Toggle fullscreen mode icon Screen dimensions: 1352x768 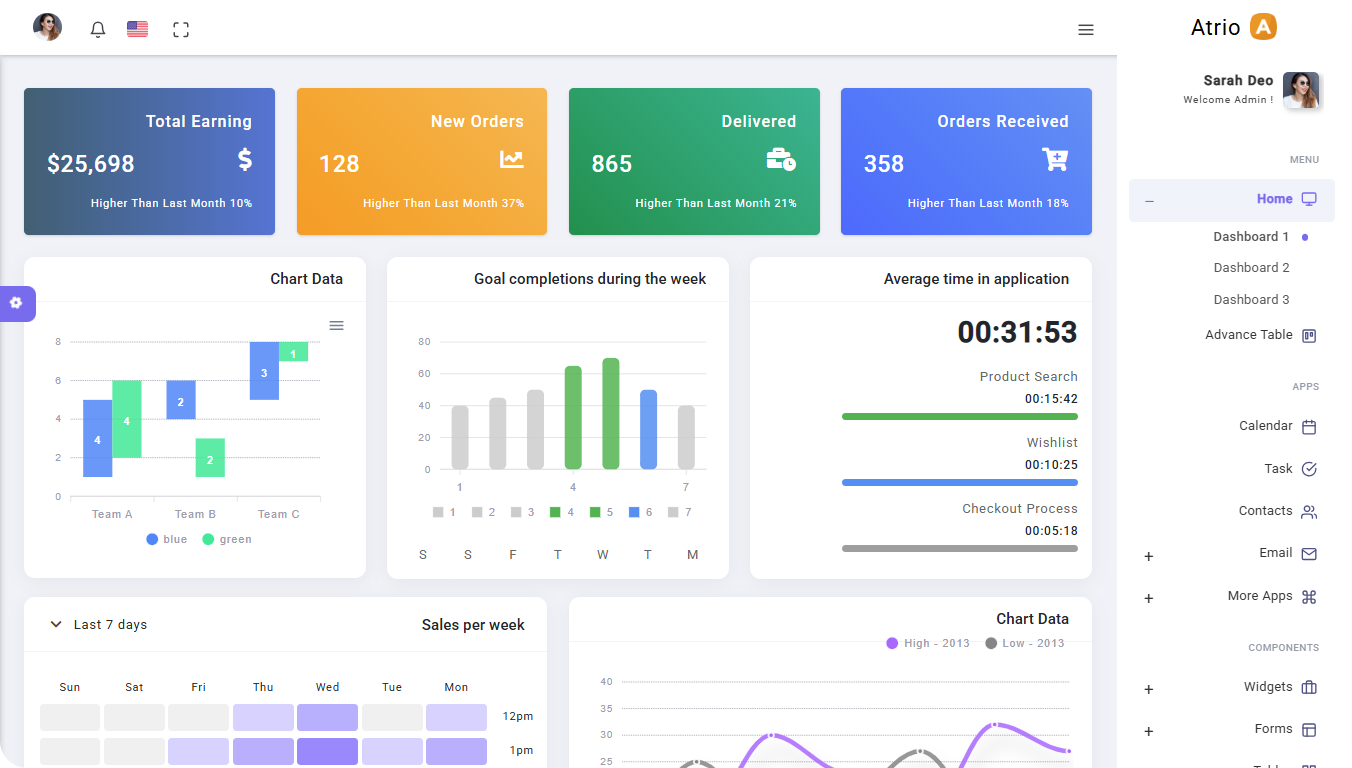pyautogui.click(x=181, y=30)
